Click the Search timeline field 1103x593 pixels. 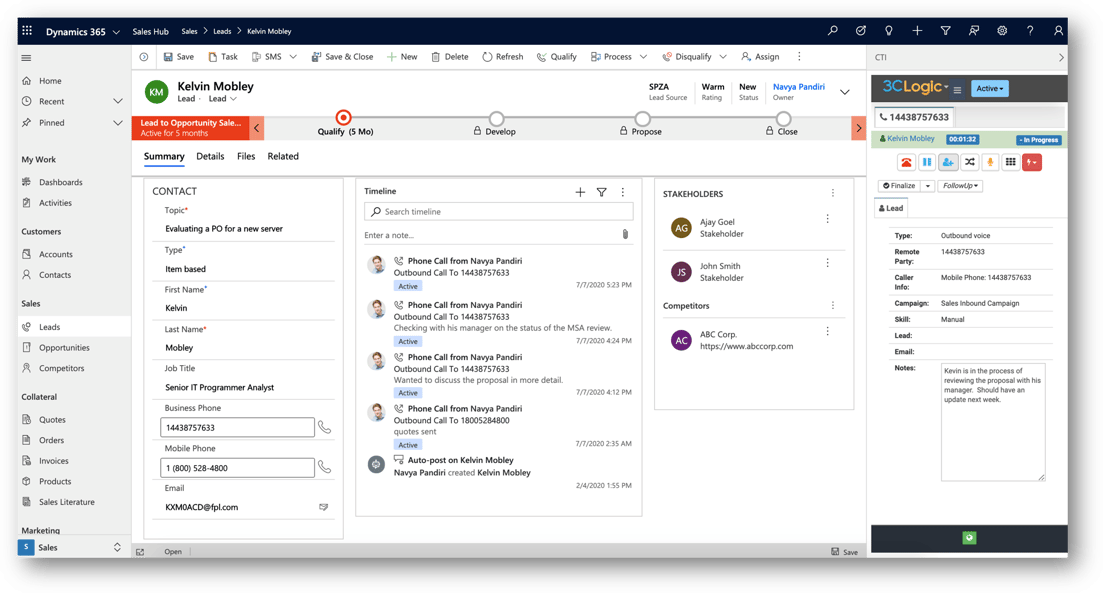[x=499, y=212]
